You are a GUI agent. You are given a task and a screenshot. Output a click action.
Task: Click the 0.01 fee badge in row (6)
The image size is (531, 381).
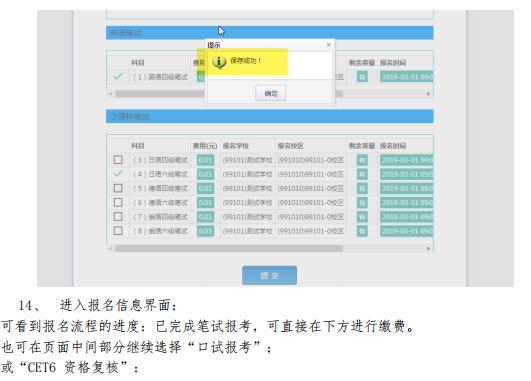click(205, 203)
